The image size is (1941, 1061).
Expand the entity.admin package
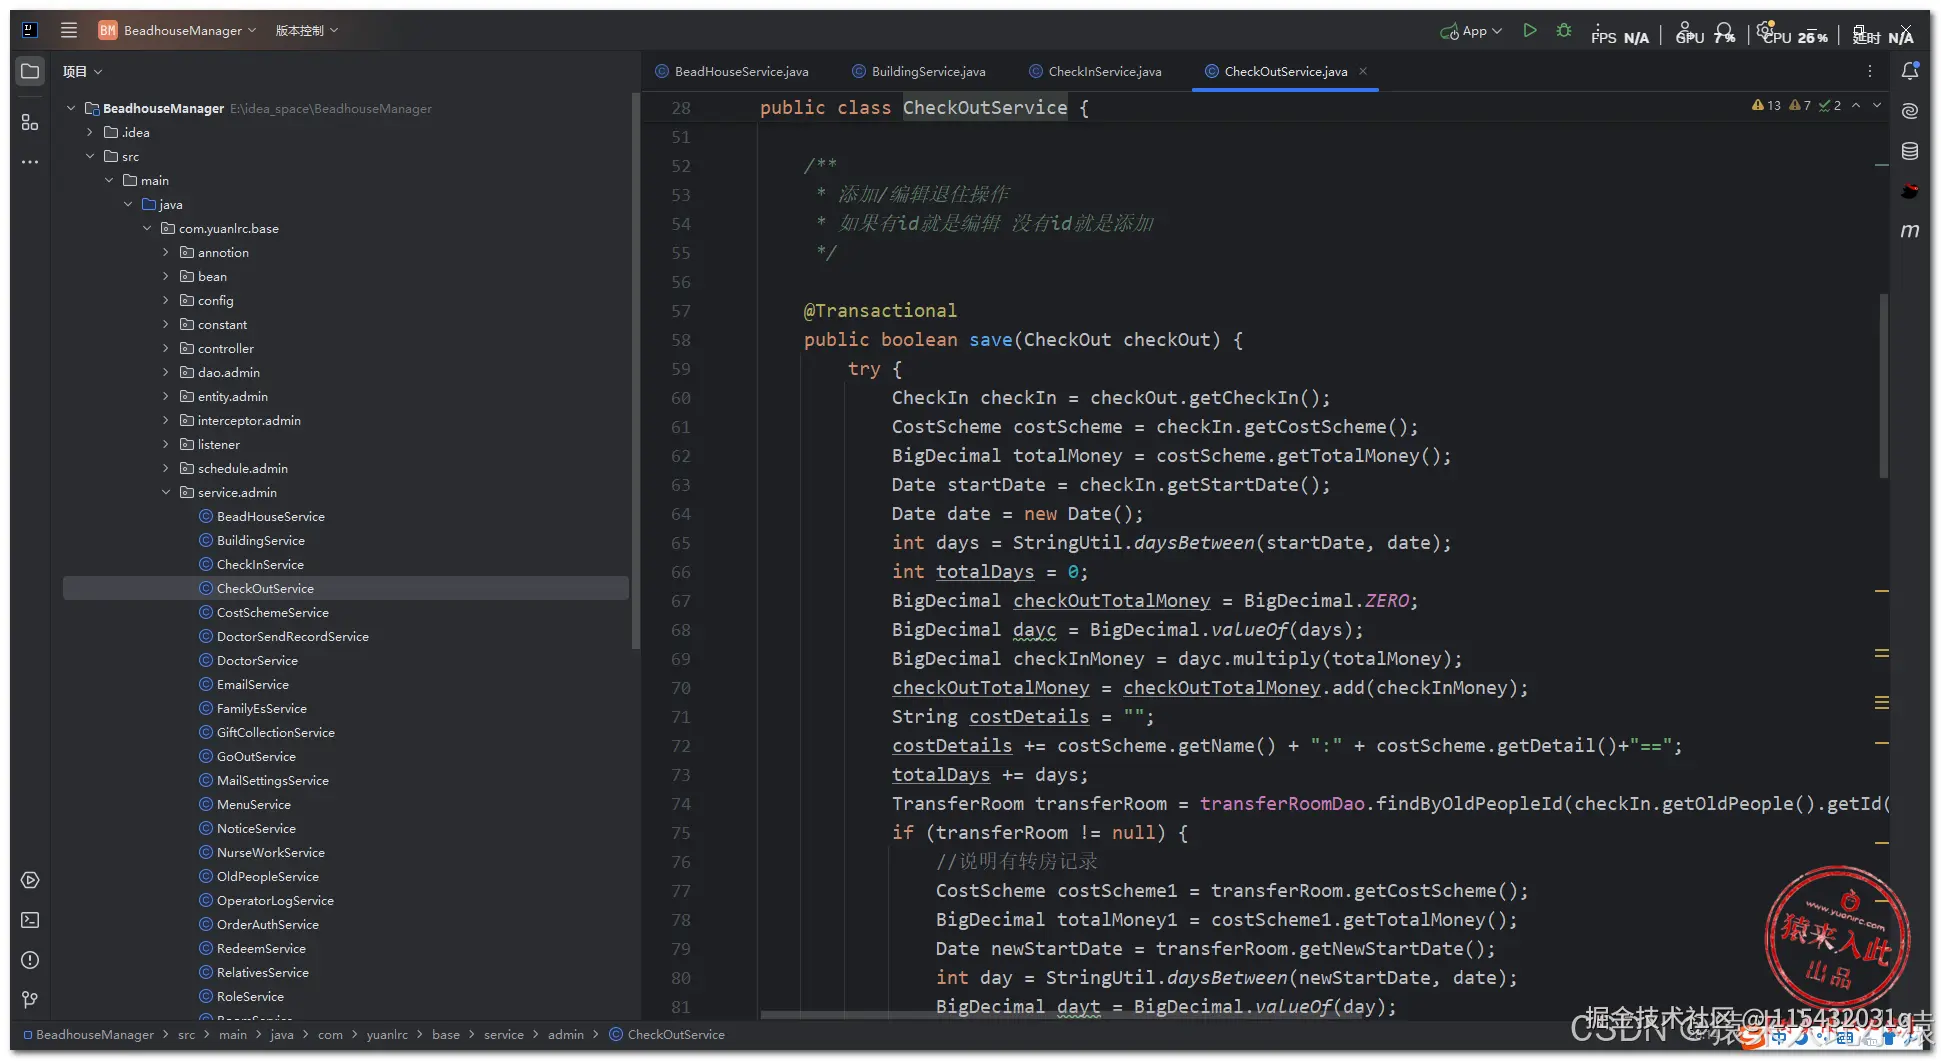coord(166,396)
